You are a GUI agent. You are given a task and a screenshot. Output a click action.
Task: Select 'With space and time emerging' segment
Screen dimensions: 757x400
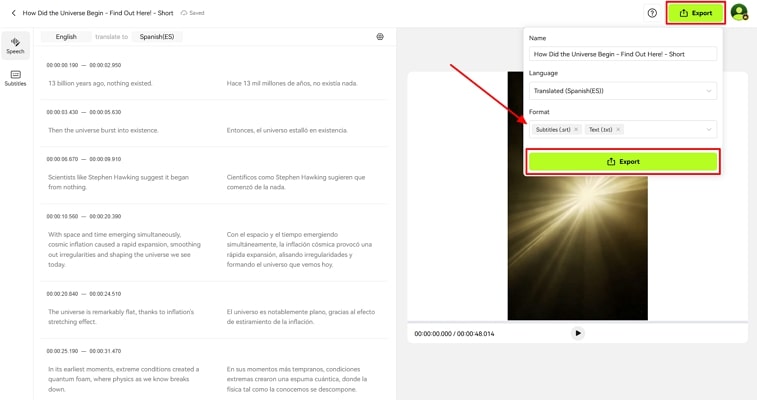(x=124, y=249)
